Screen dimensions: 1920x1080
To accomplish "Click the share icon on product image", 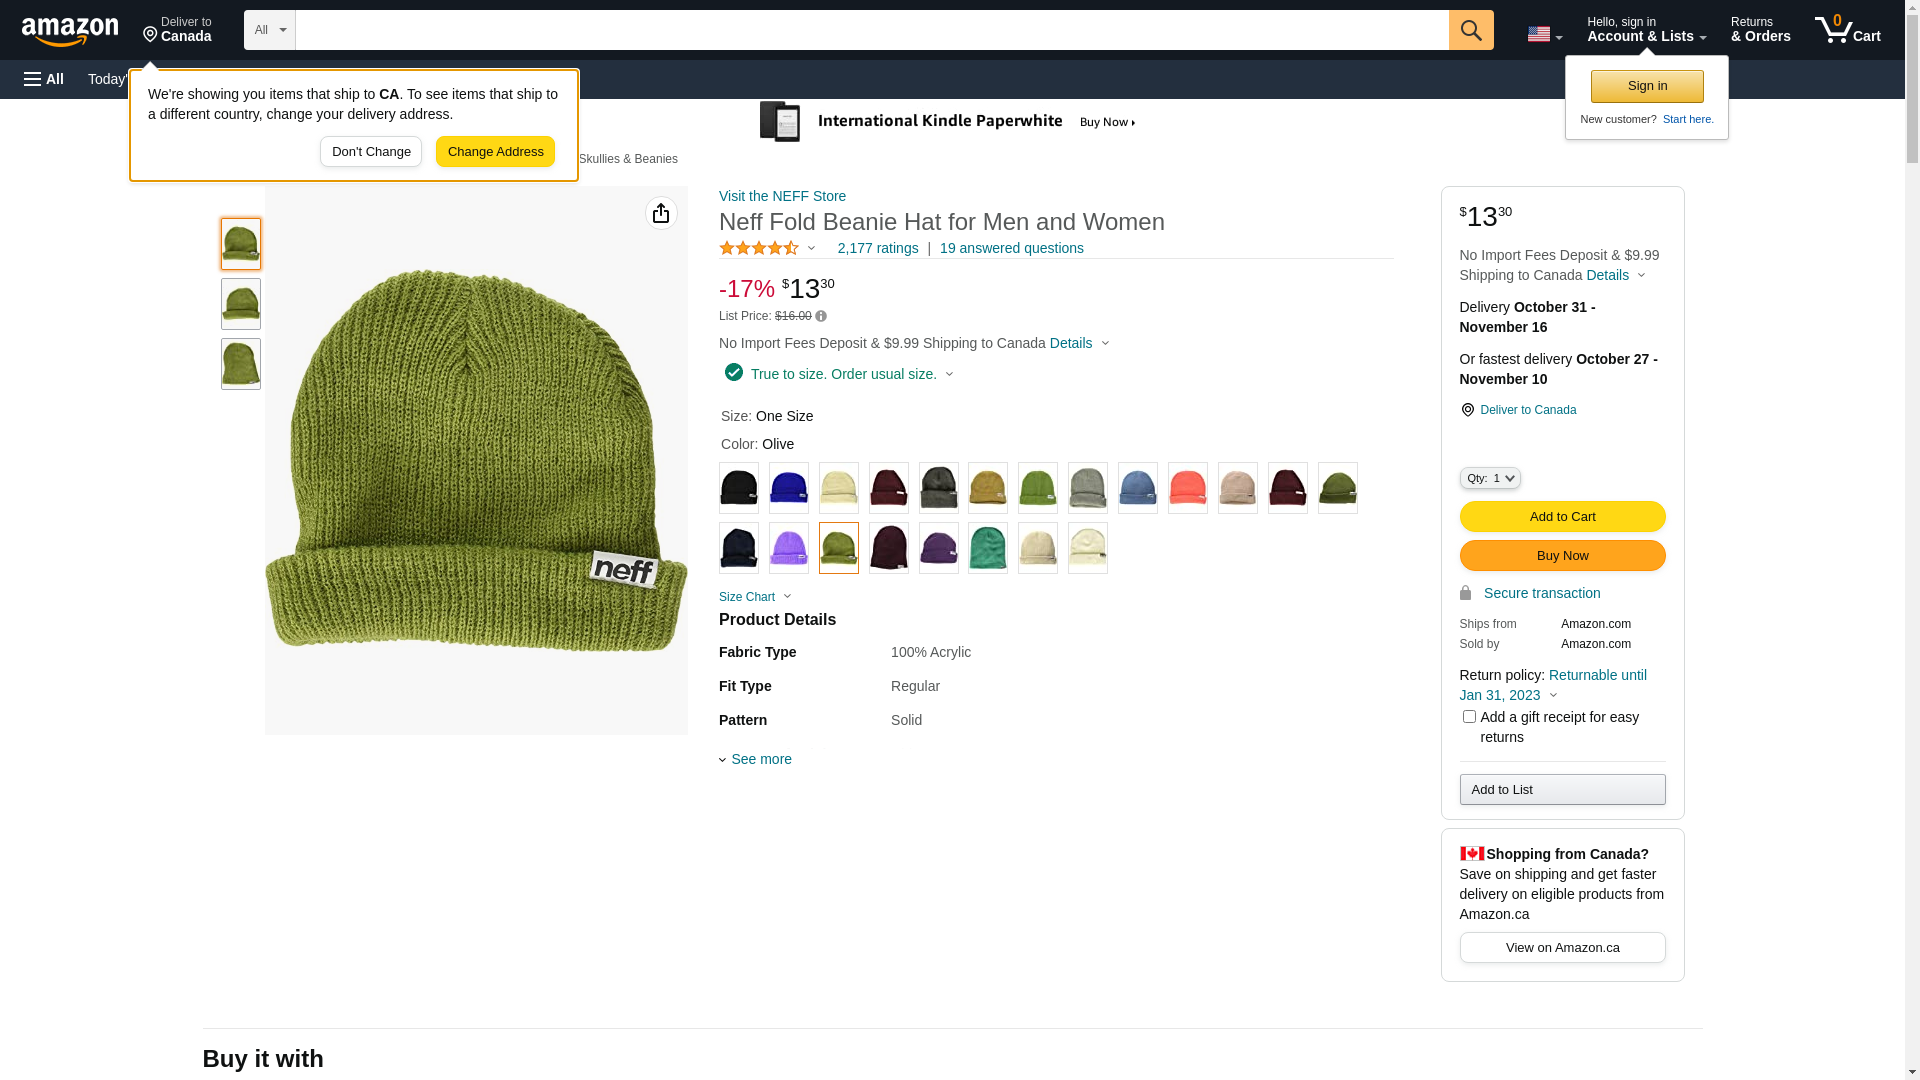I will [661, 213].
